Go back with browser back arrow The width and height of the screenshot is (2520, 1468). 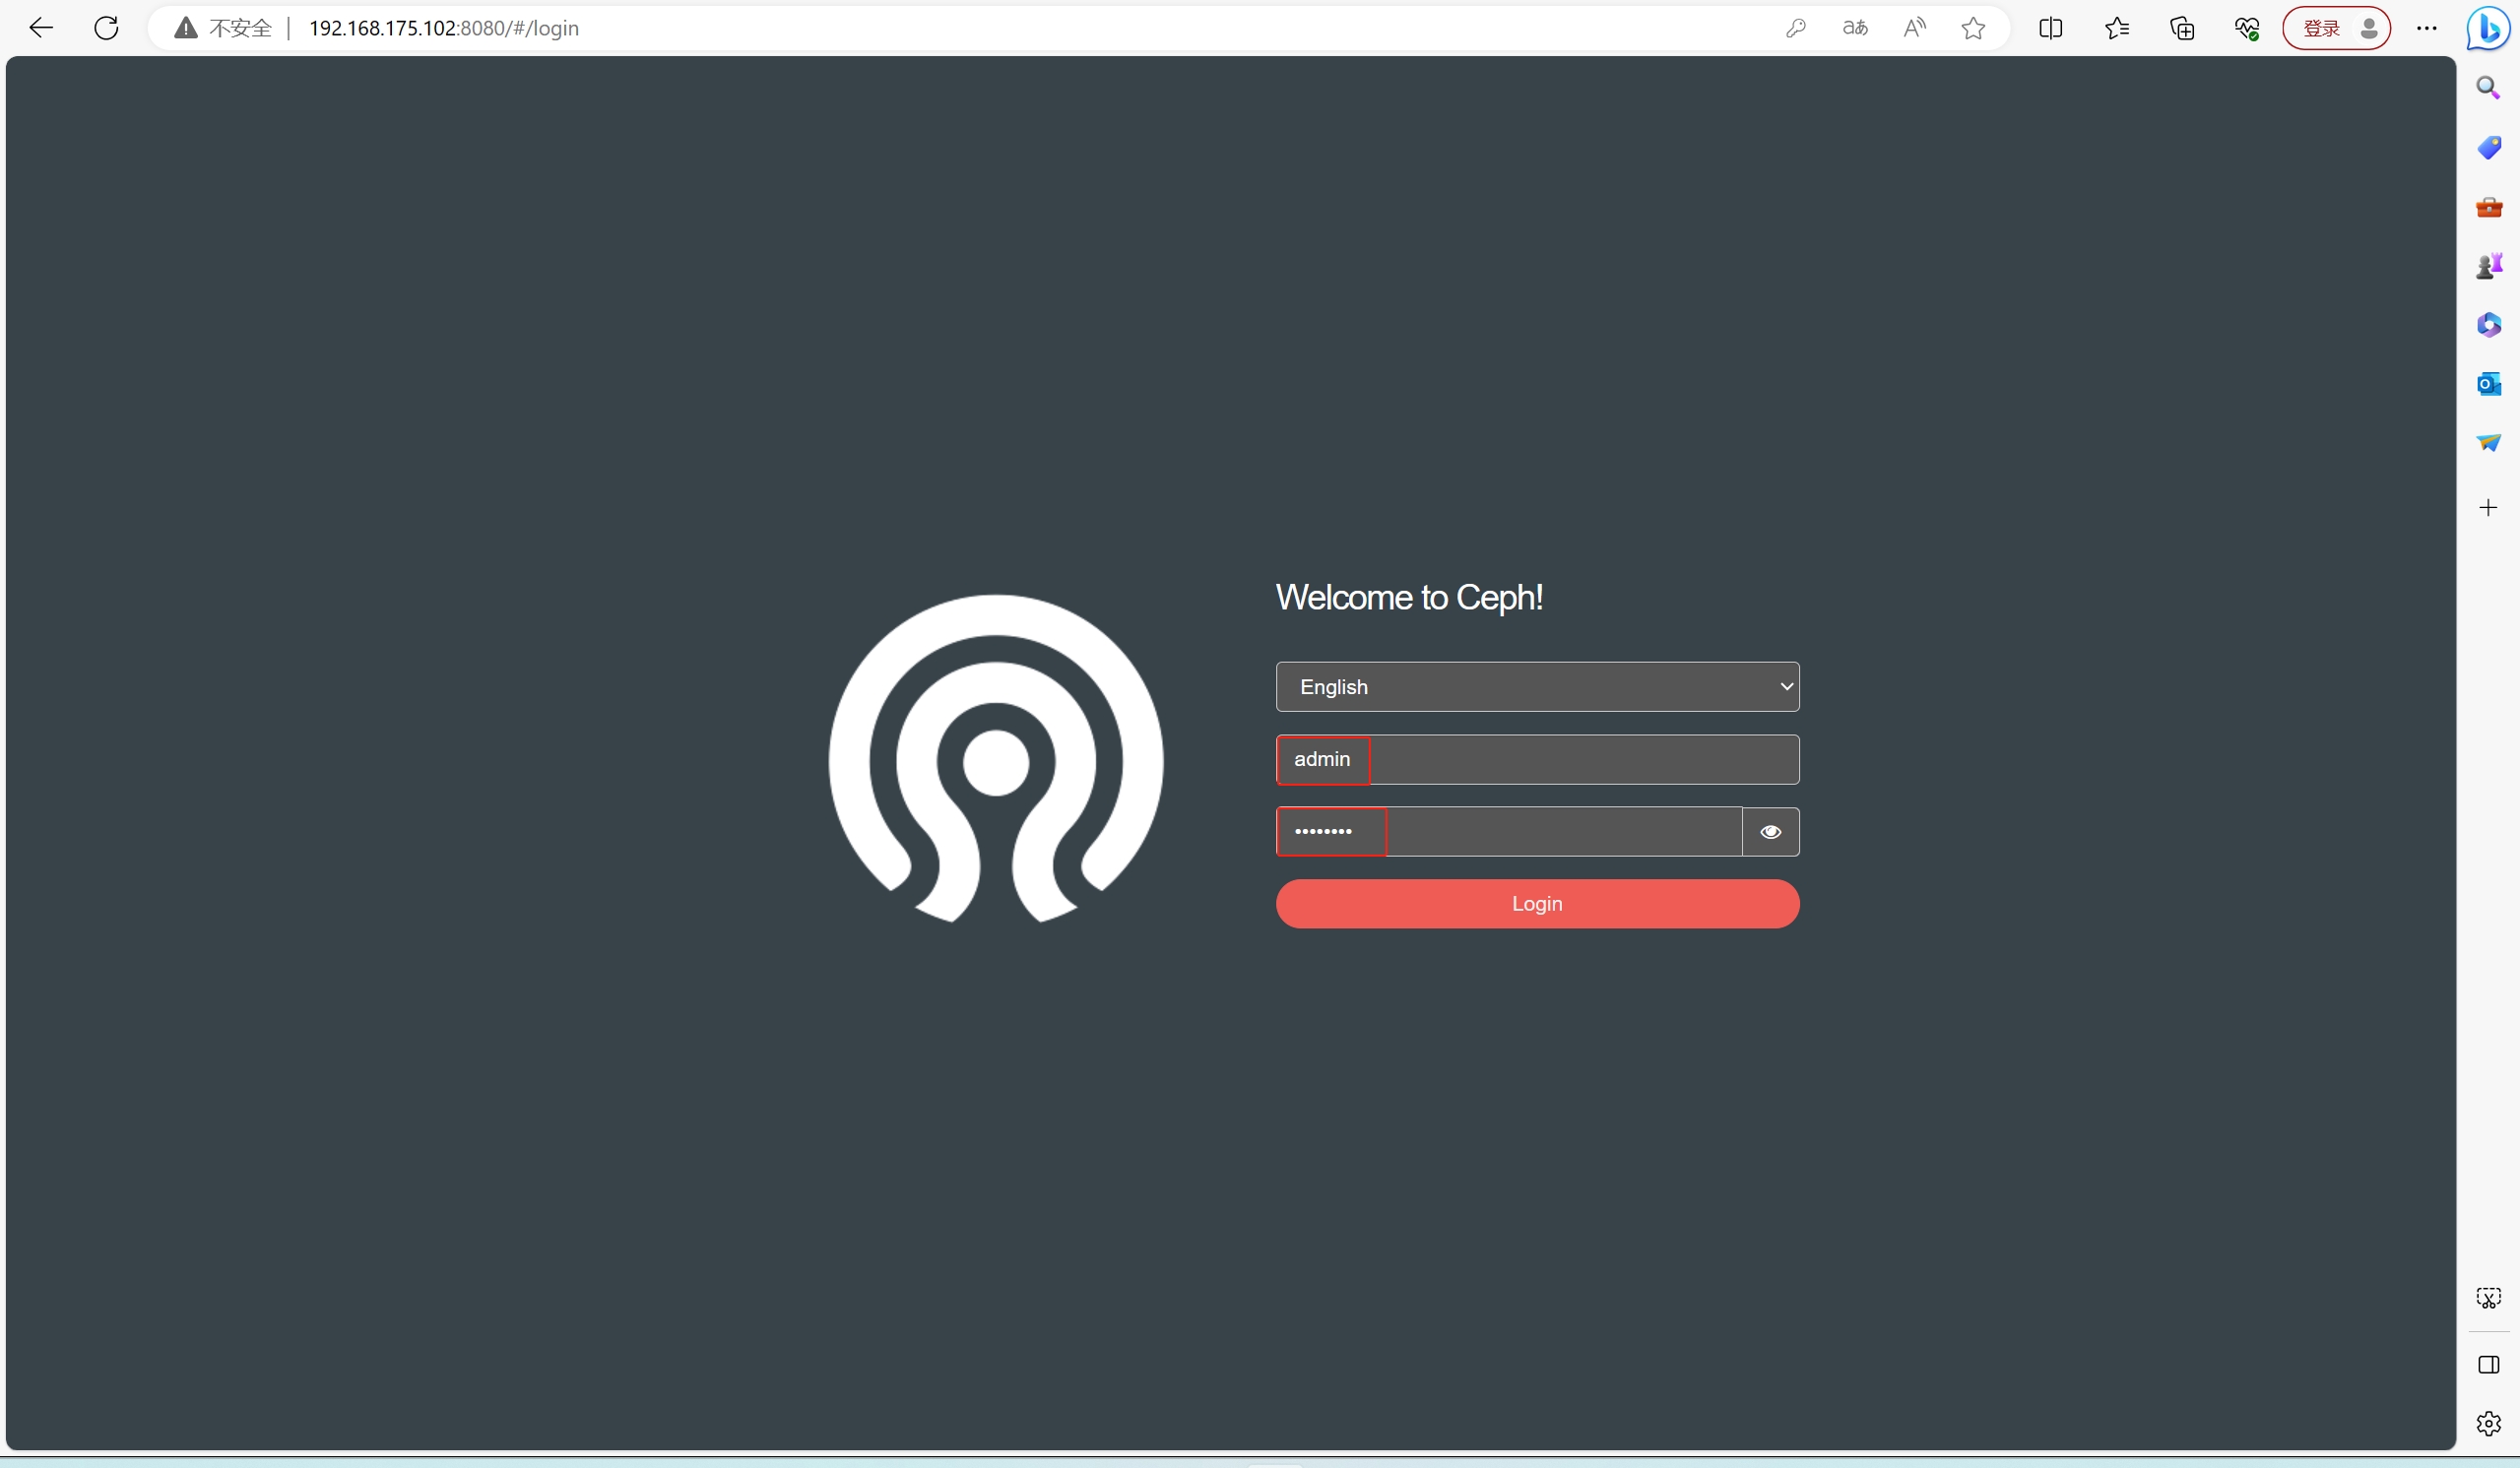coord(41,28)
